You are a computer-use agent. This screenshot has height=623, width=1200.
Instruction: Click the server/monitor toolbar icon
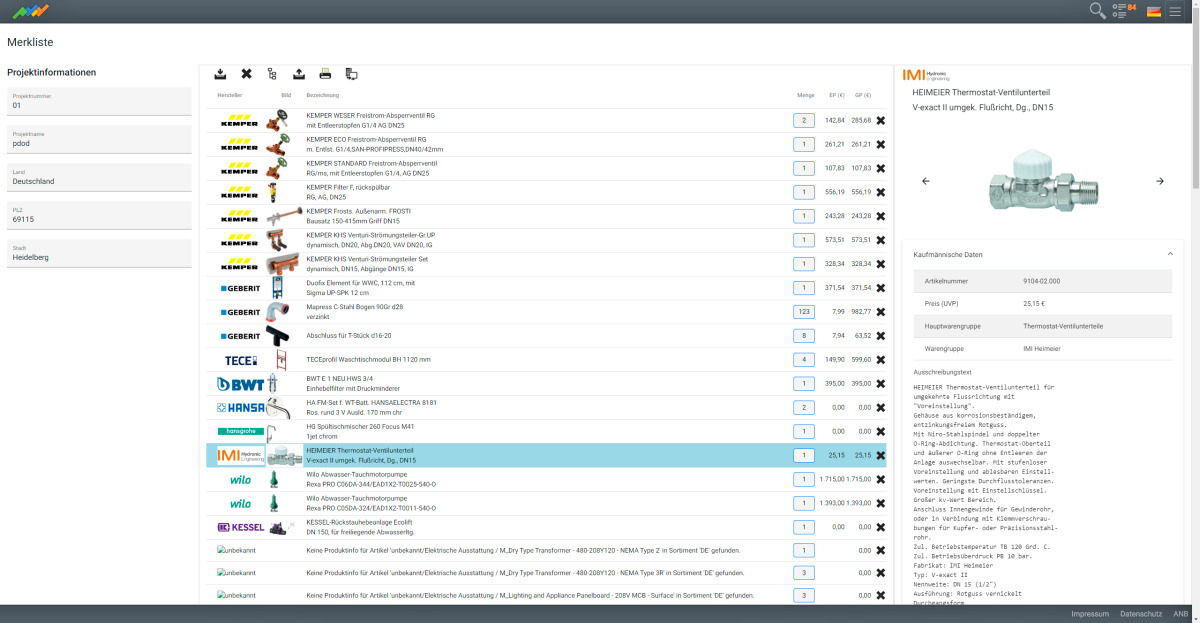point(351,74)
